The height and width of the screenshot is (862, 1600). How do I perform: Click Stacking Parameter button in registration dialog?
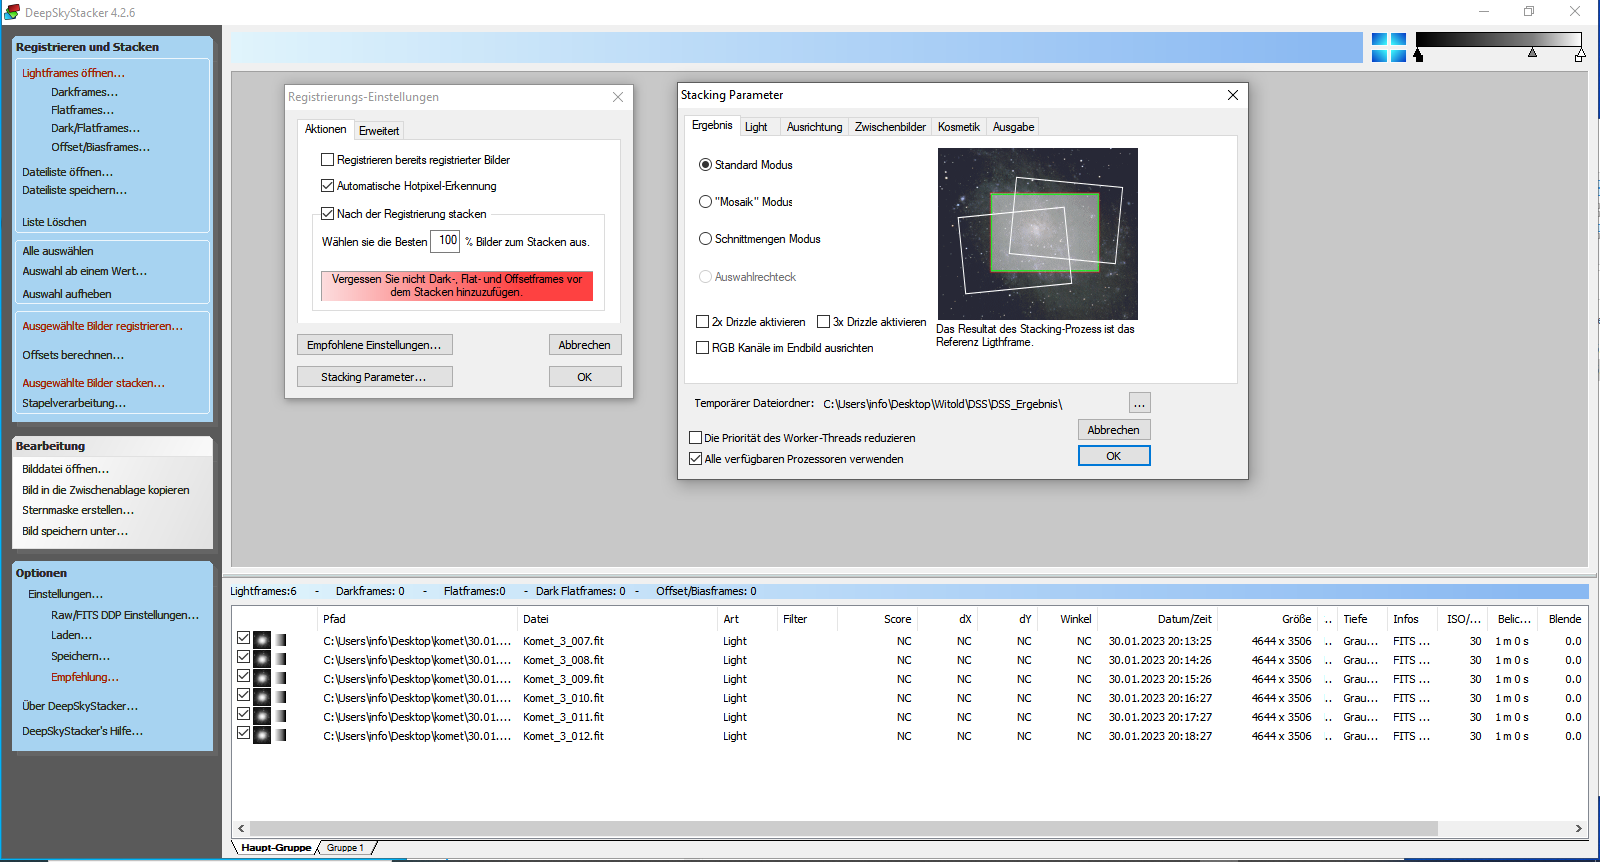click(x=374, y=377)
